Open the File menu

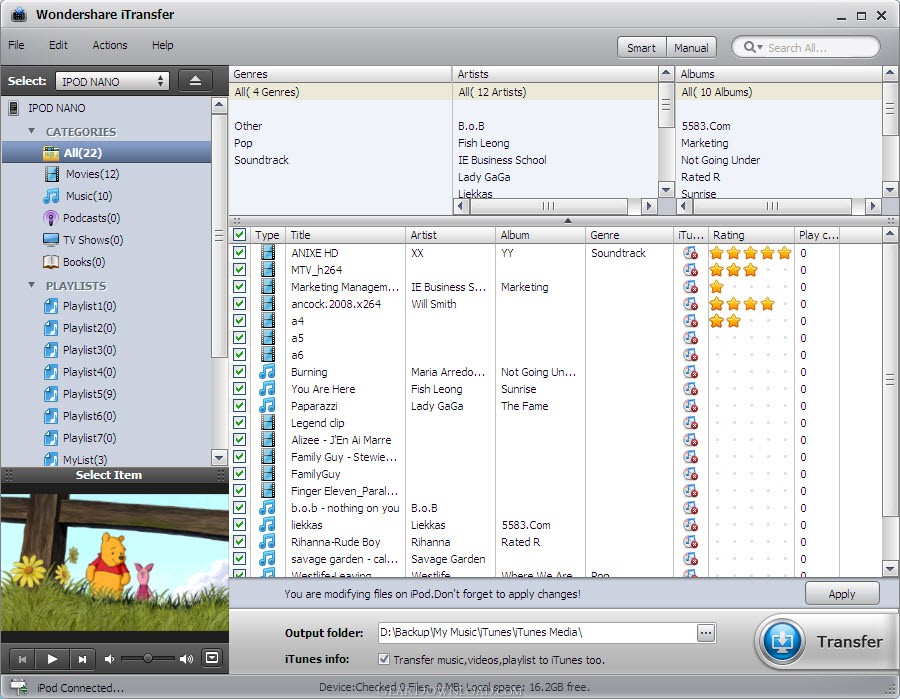pyautogui.click(x=16, y=45)
